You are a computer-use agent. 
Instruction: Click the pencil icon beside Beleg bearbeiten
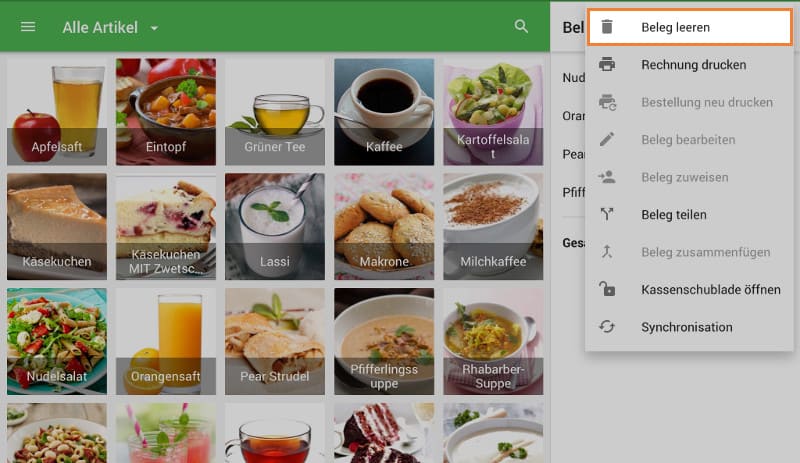tap(607, 140)
